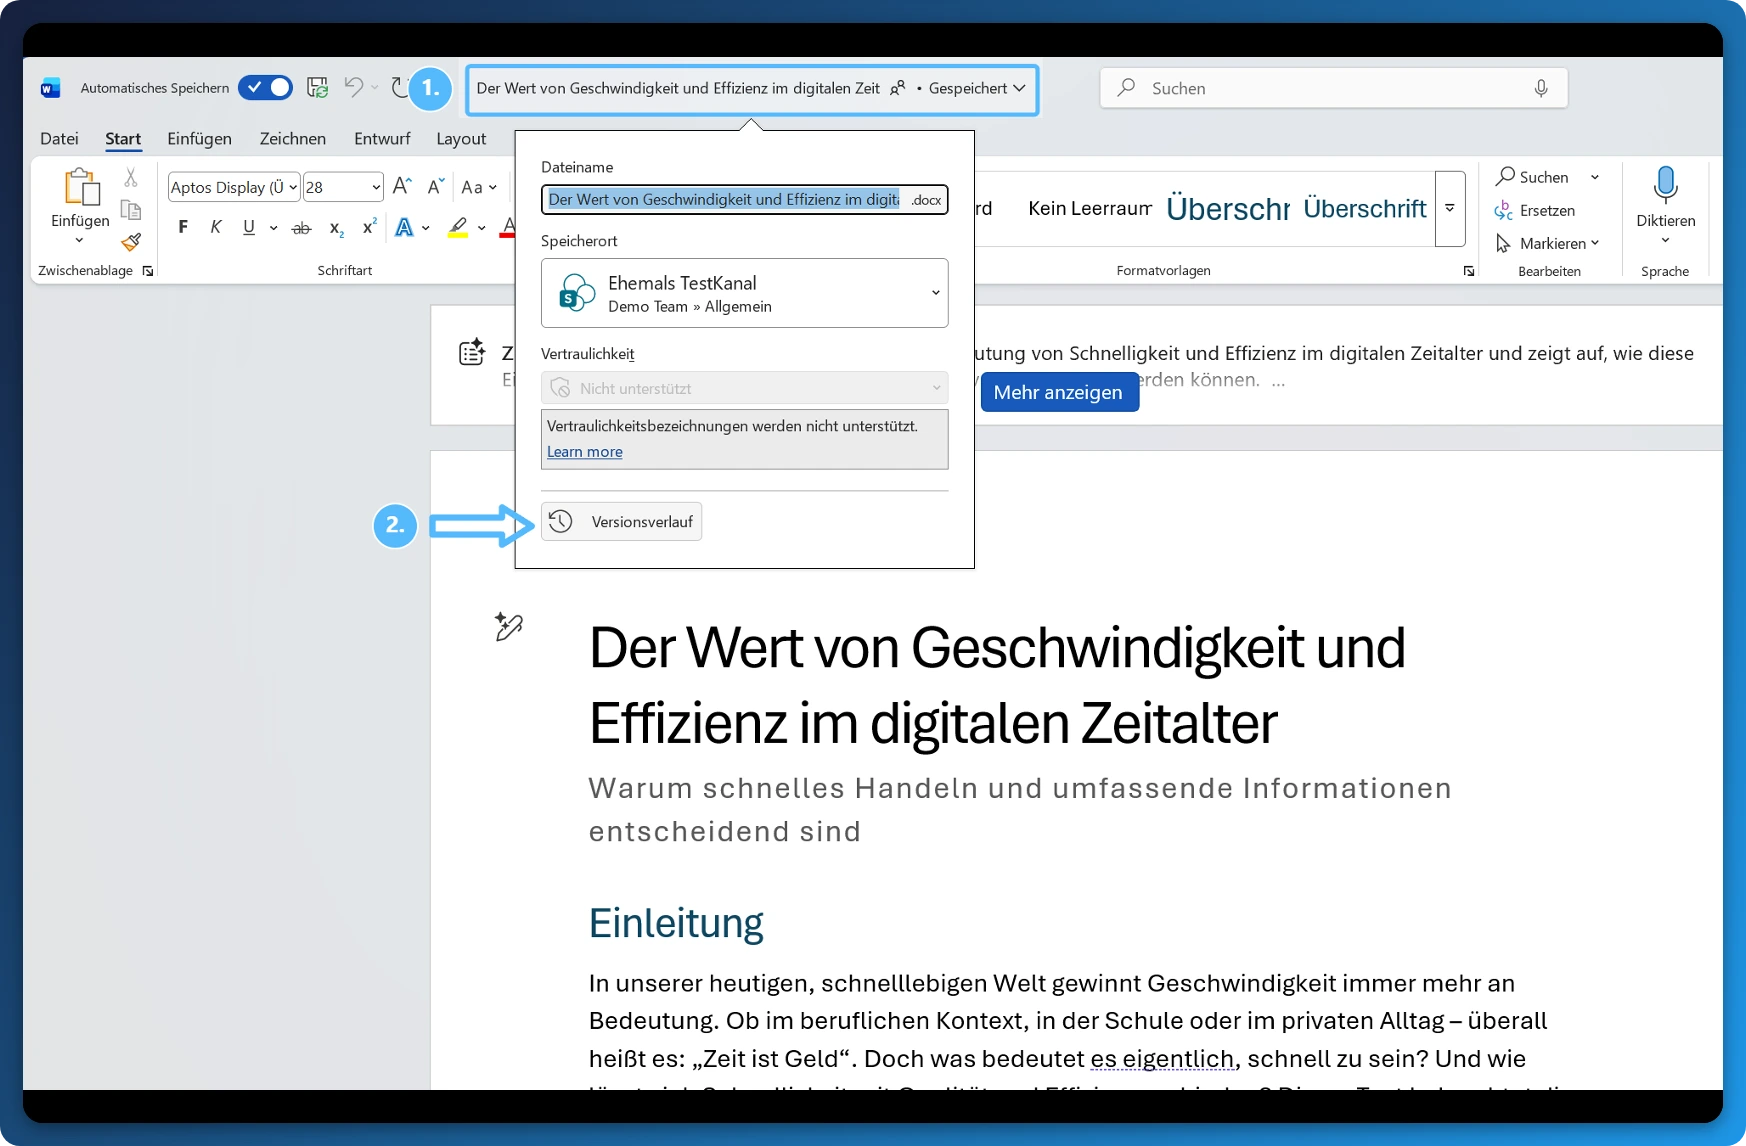Open highlight color dropdown arrow
This screenshot has height=1146, width=1746.
click(482, 228)
